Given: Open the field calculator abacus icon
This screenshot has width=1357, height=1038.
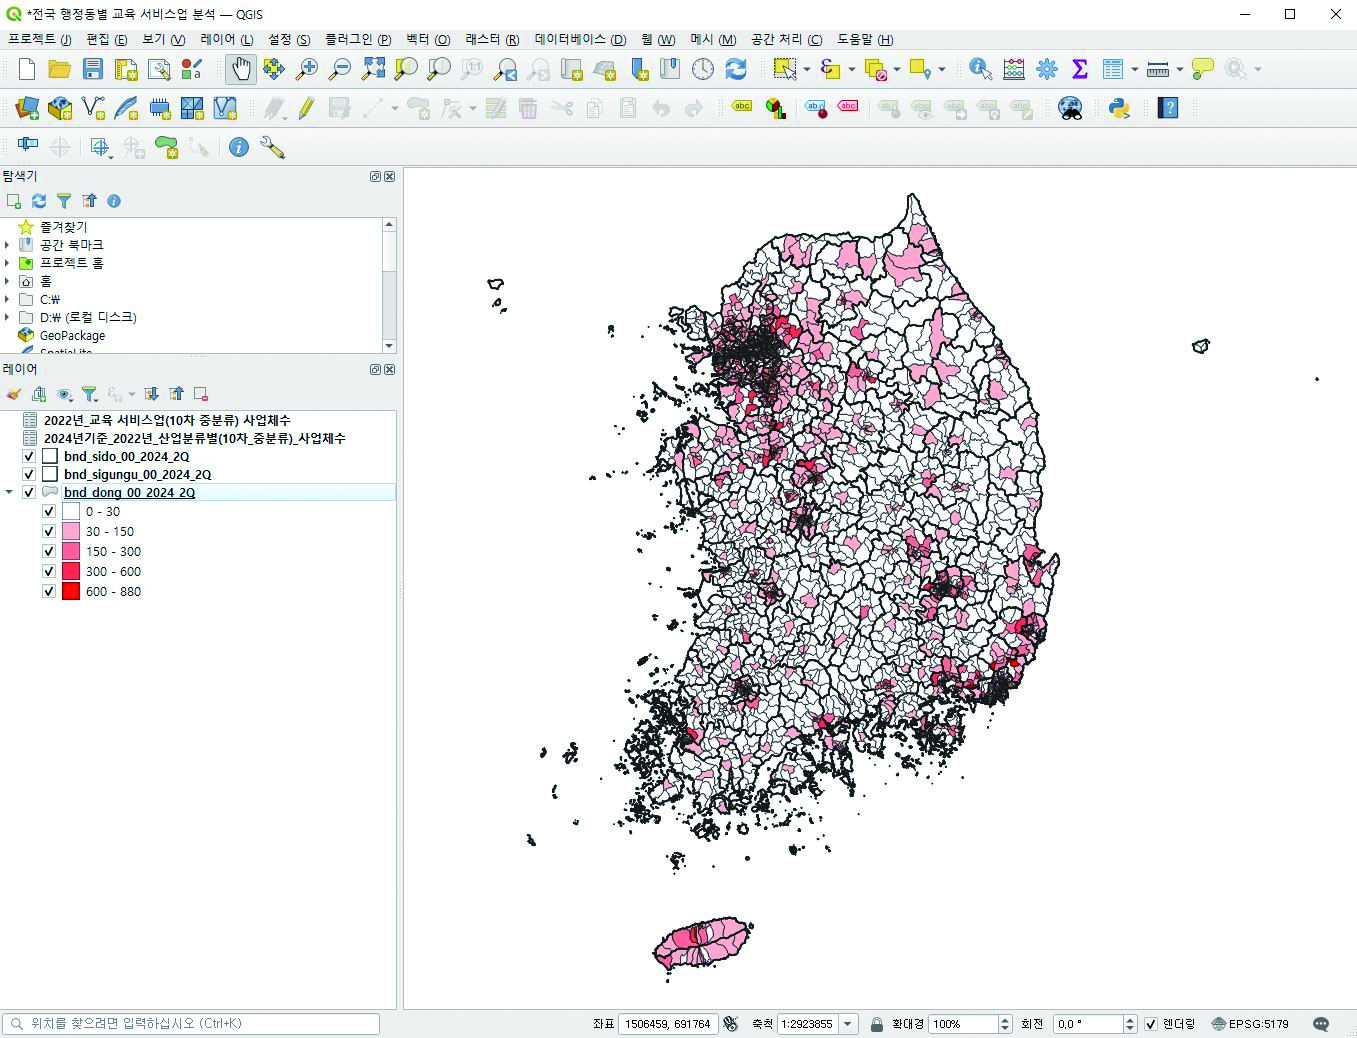Looking at the screenshot, I should click(x=1013, y=69).
